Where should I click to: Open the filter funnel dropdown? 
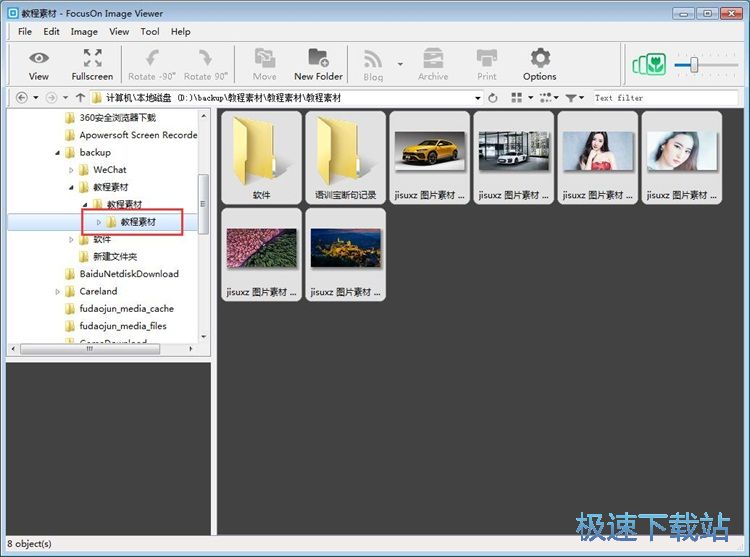point(575,98)
